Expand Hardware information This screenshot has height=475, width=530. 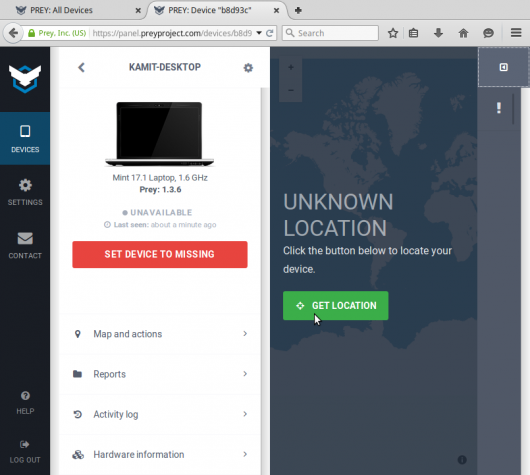[160, 455]
